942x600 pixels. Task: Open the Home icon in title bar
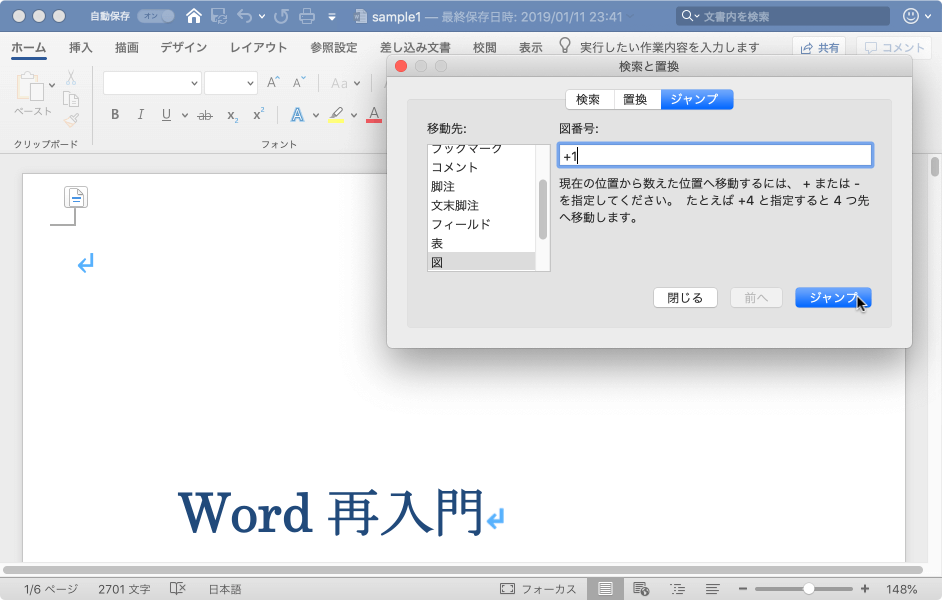(x=193, y=16)
